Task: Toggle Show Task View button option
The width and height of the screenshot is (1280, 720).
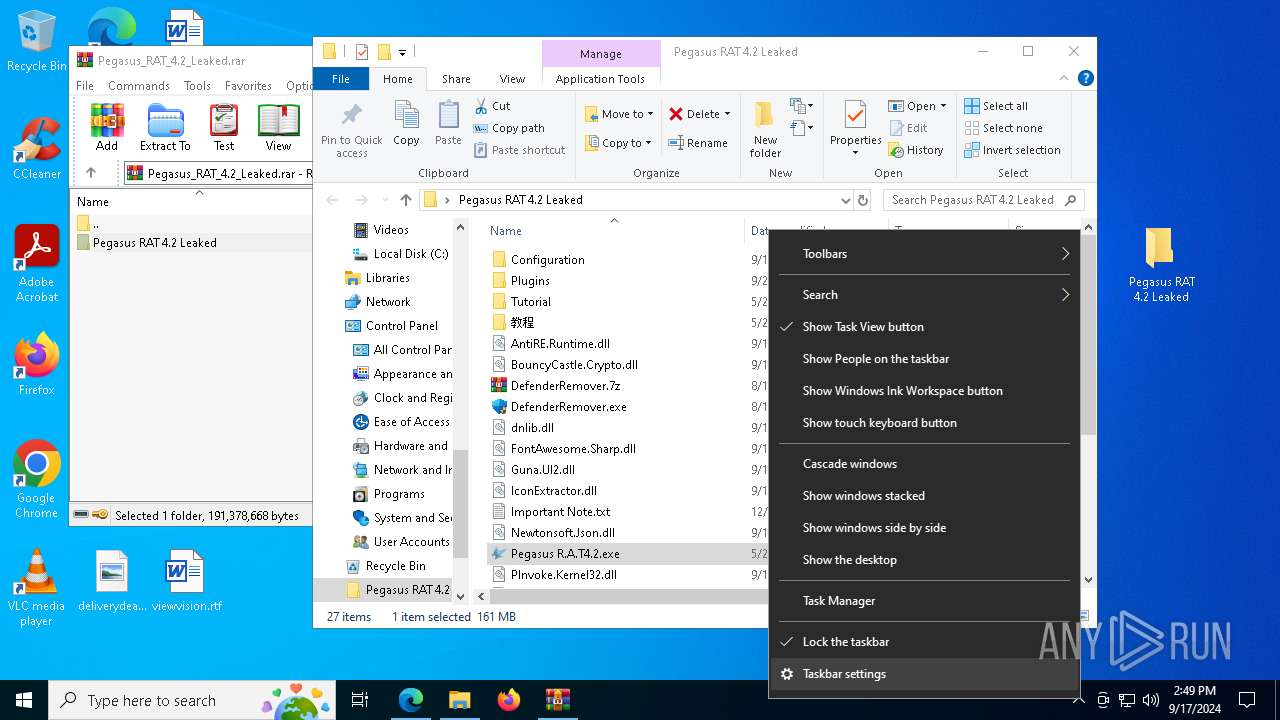Action: pyautogui.click(x=925, y=327)
